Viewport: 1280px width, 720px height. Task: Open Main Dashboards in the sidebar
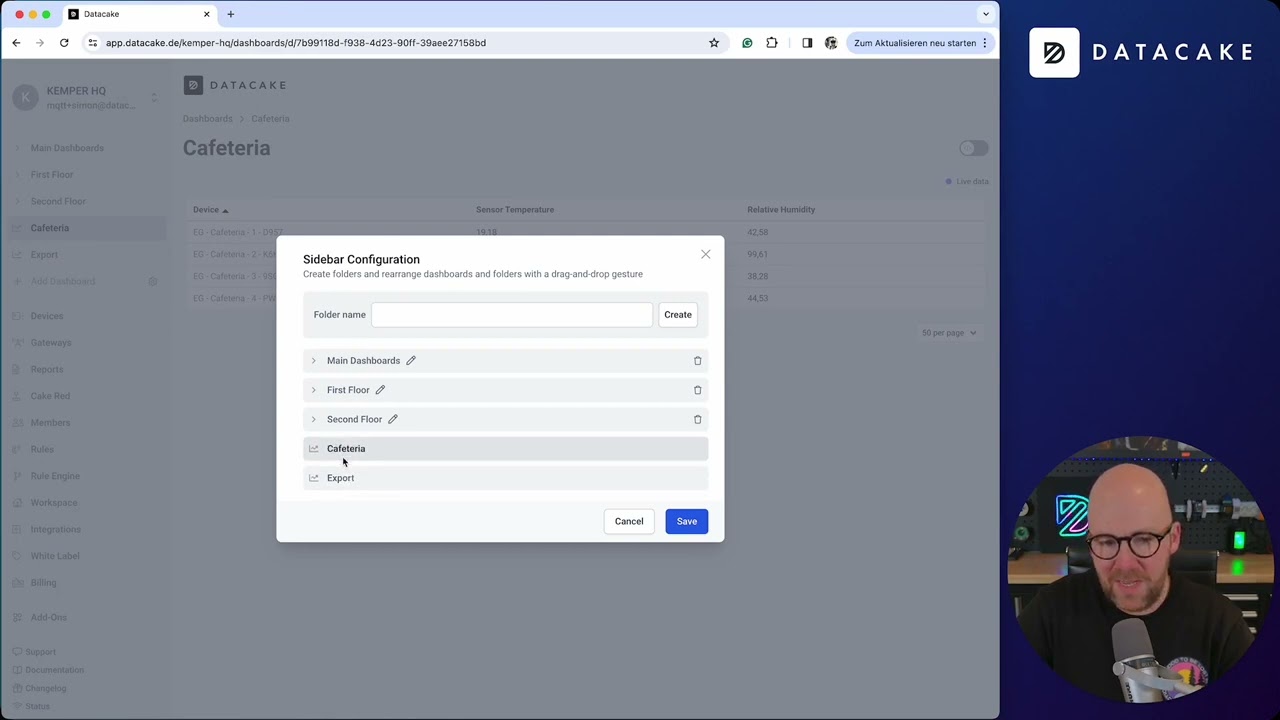click(67, 148)
